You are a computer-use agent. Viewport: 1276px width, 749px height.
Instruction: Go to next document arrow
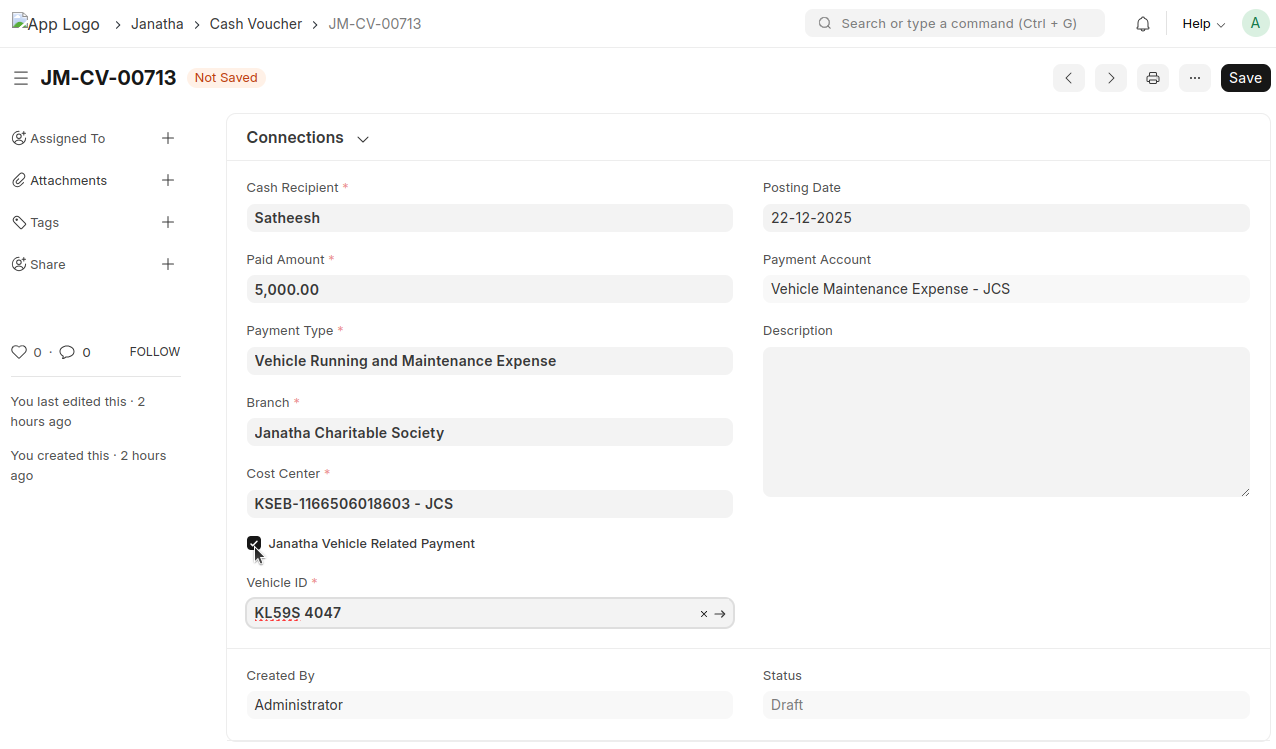coord(1111,78)
